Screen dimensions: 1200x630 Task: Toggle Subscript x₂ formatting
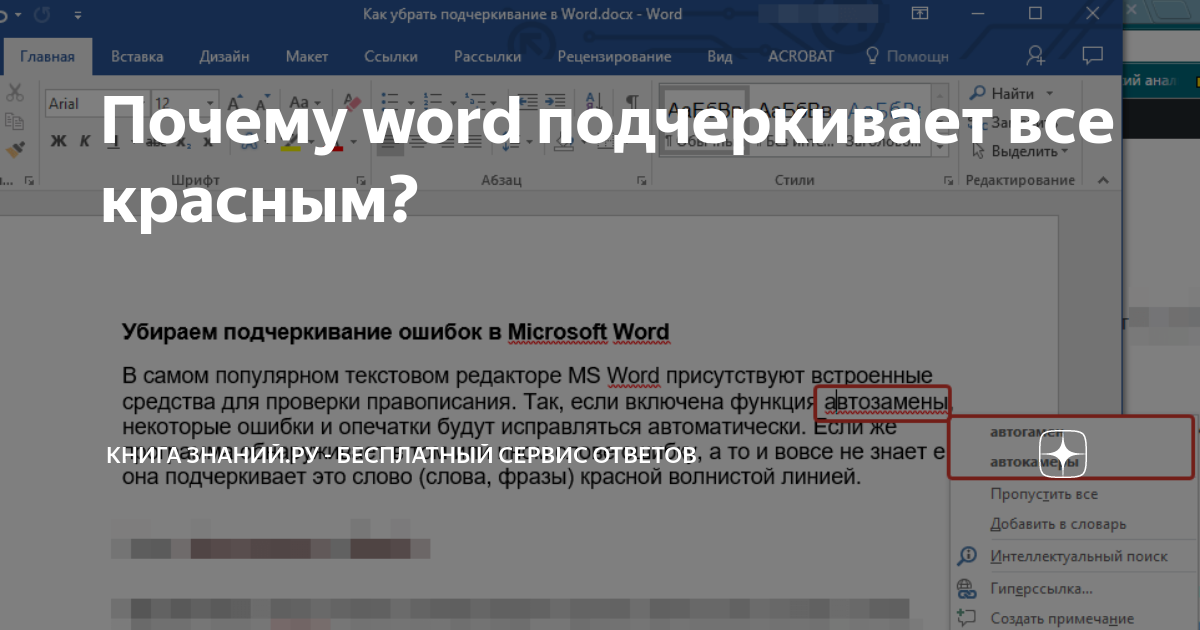(x=183, y=141)
